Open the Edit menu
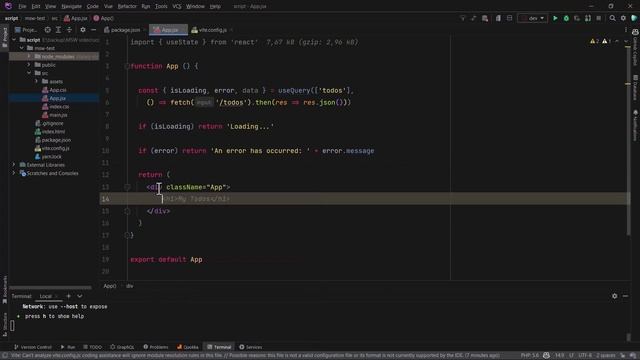 [x=36, y=7]
